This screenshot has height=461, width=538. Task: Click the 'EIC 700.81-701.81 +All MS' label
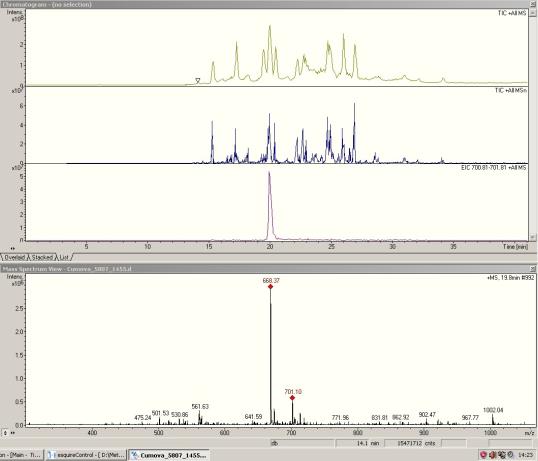click(x=493, y=167)
